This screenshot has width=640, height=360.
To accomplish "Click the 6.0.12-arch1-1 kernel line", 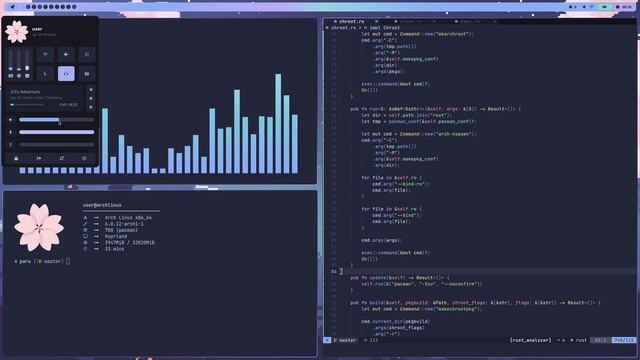I will click(x=124, y=224).
